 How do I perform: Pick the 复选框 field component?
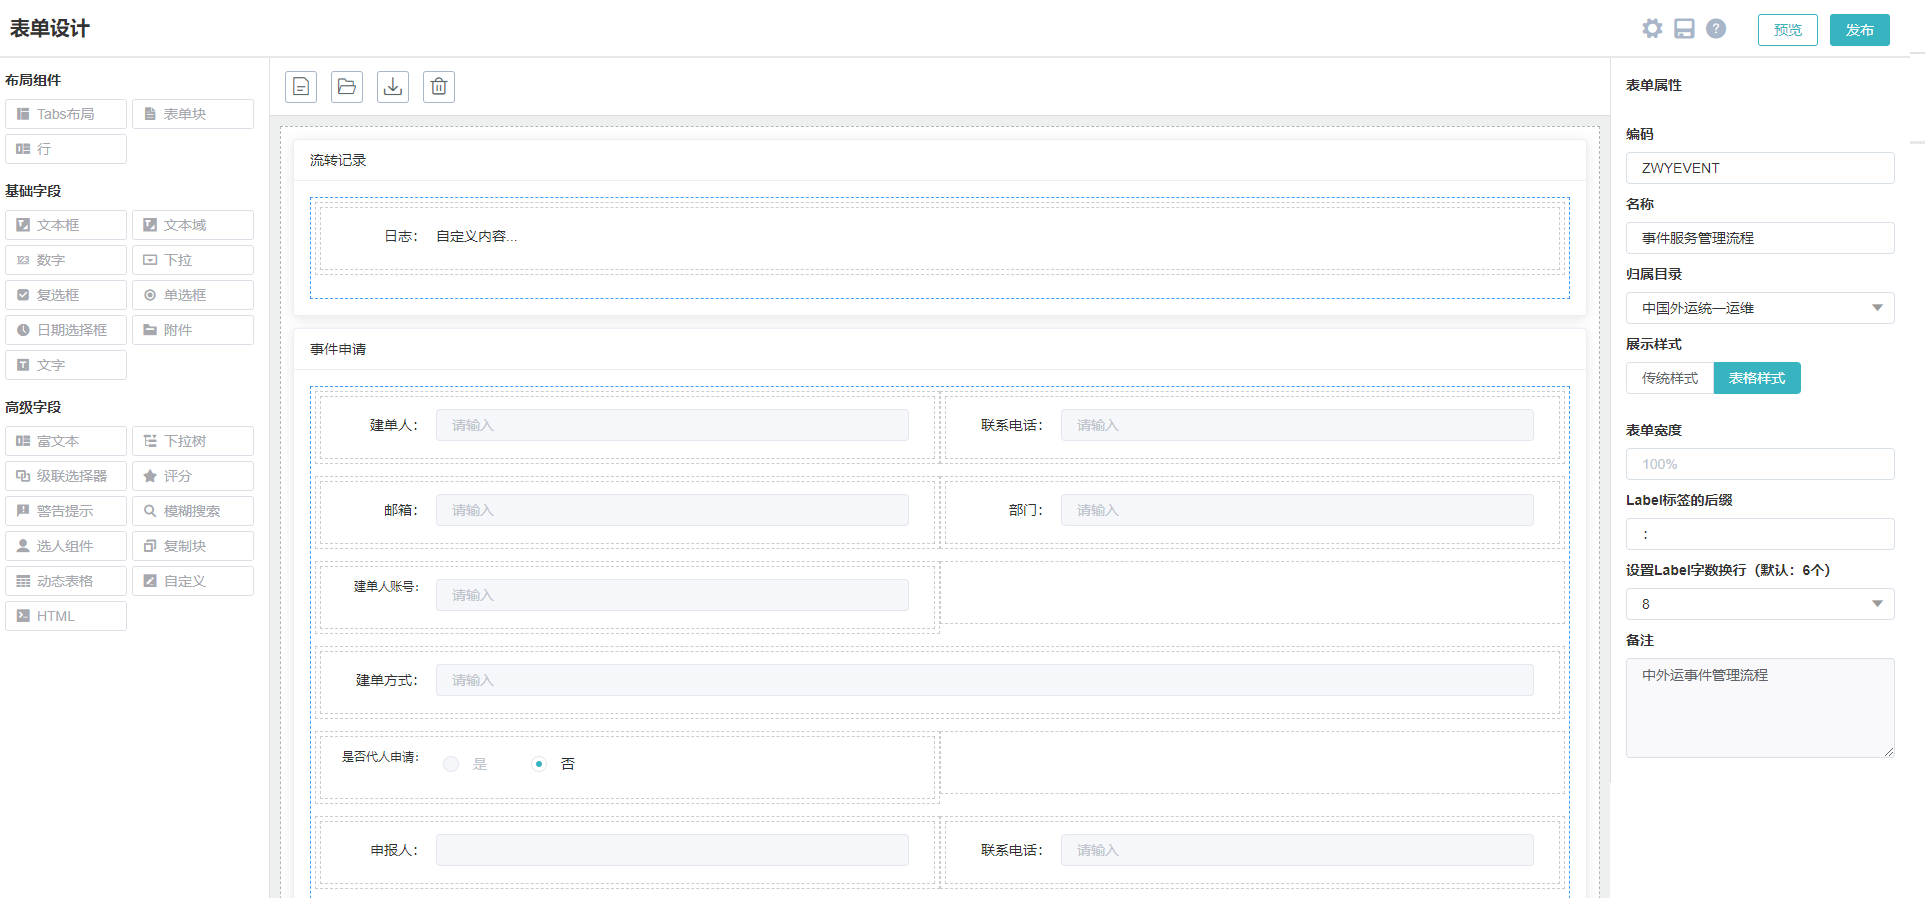click(x=66, y=295)
